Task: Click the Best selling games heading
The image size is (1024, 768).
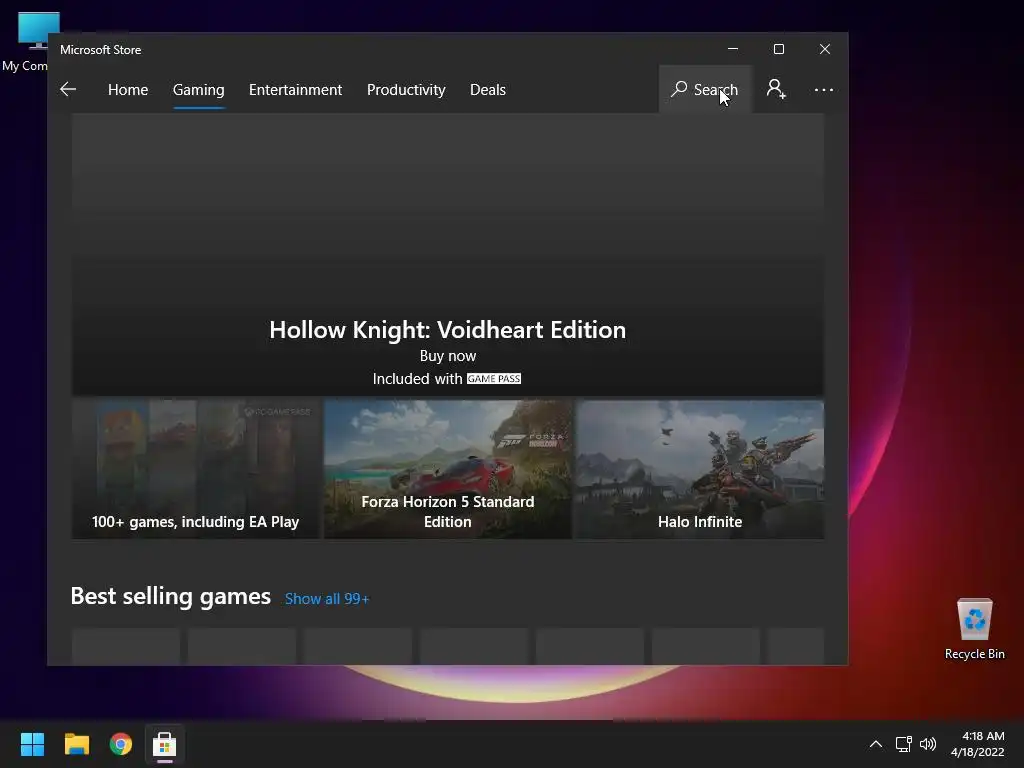Action: [170, 596]
